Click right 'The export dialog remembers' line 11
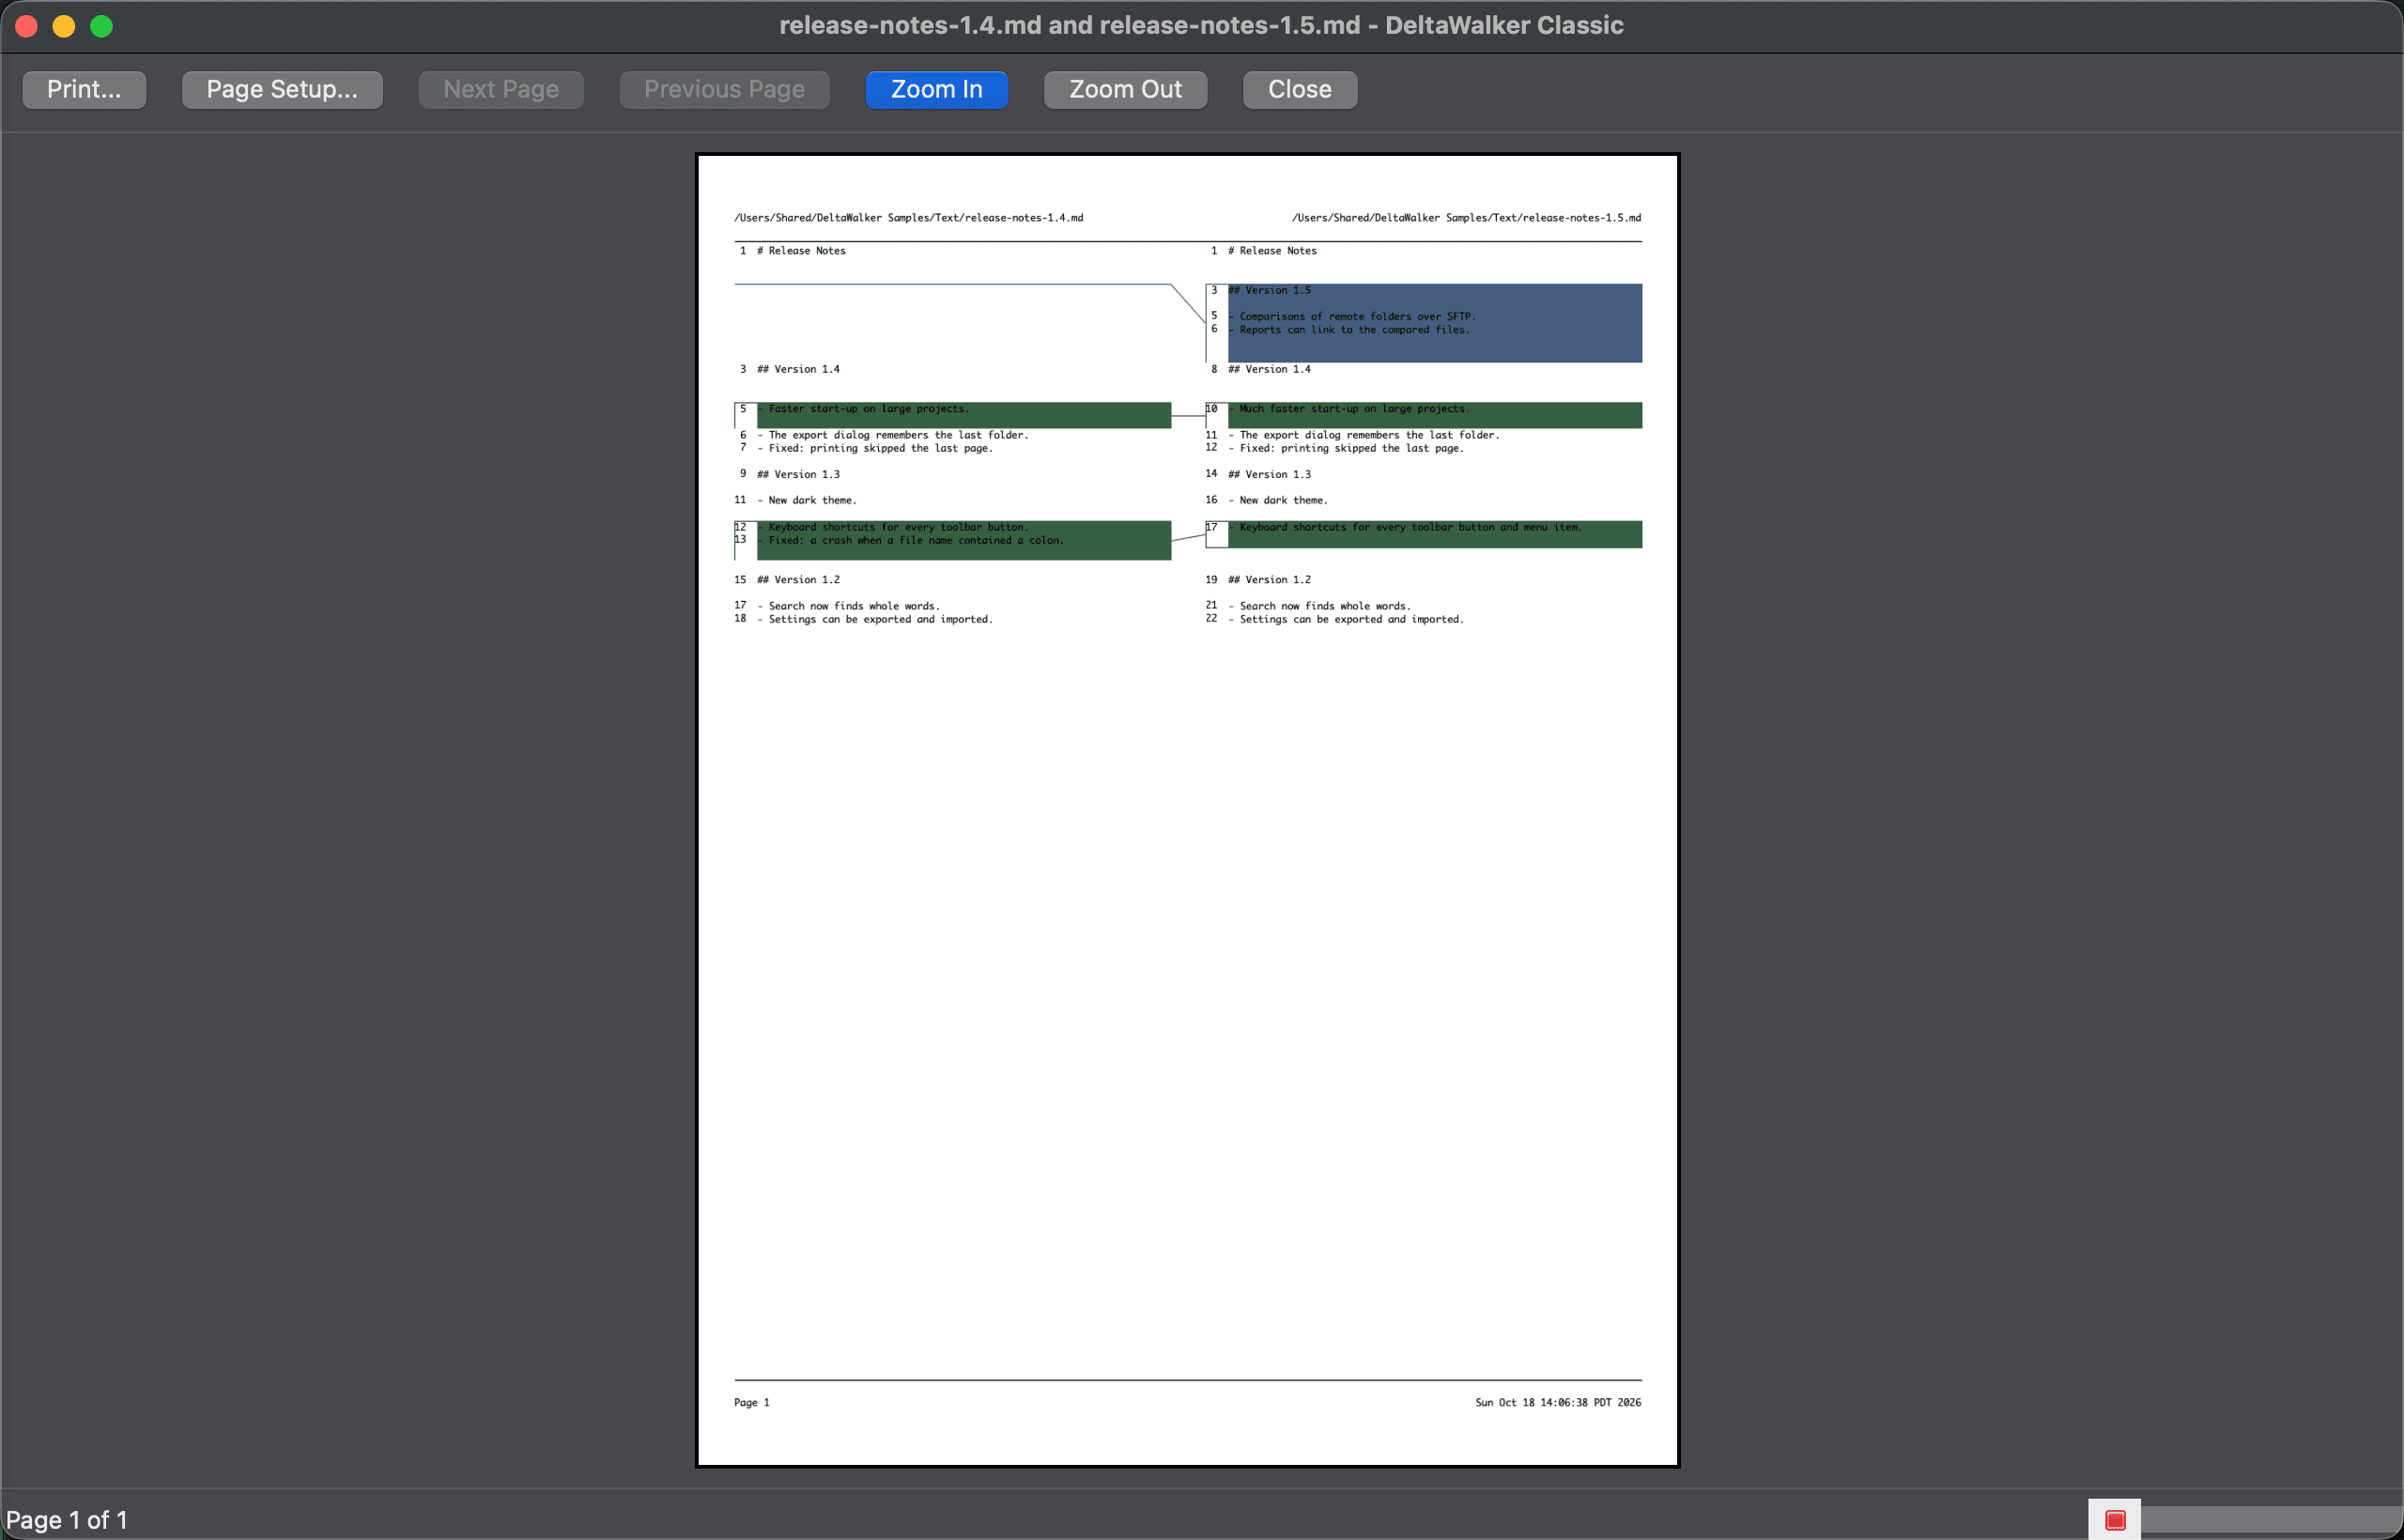 tap(1364, 435)
